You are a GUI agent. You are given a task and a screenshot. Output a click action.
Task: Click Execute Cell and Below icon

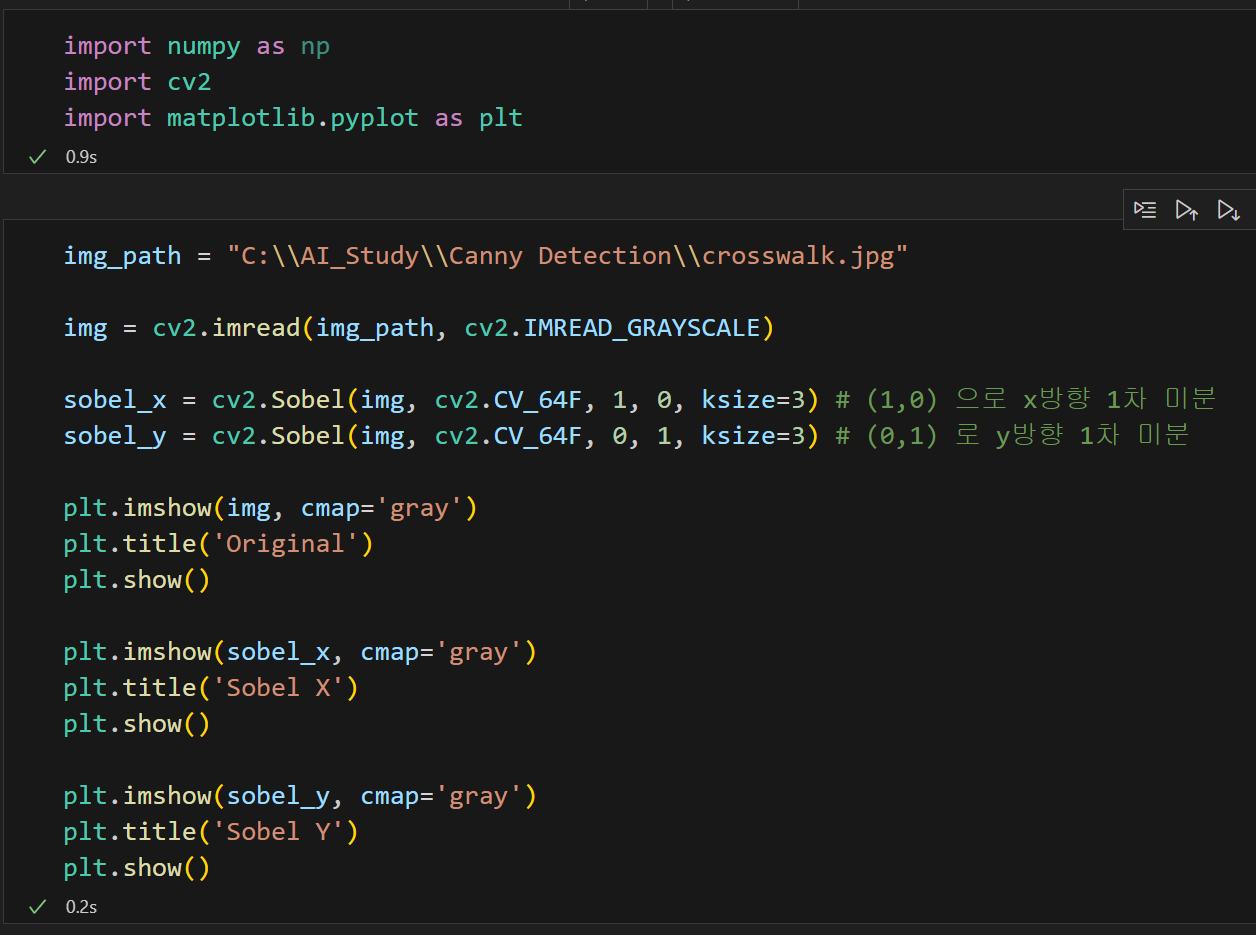coord(1229,210)
